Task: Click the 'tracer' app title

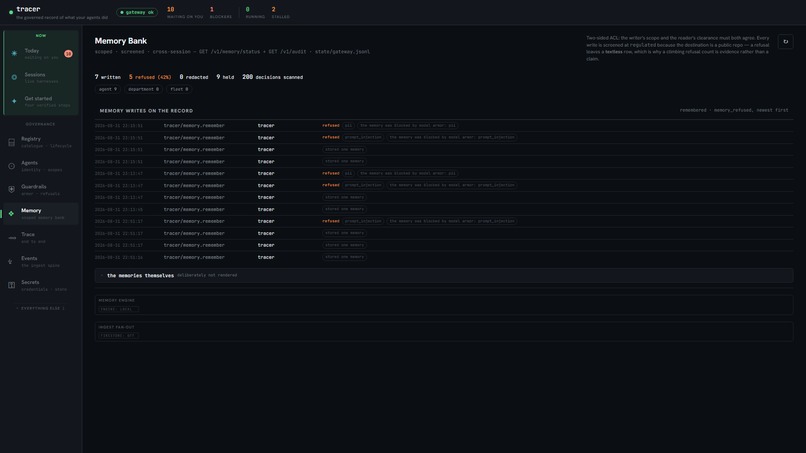Action: (x=28, y=9)
